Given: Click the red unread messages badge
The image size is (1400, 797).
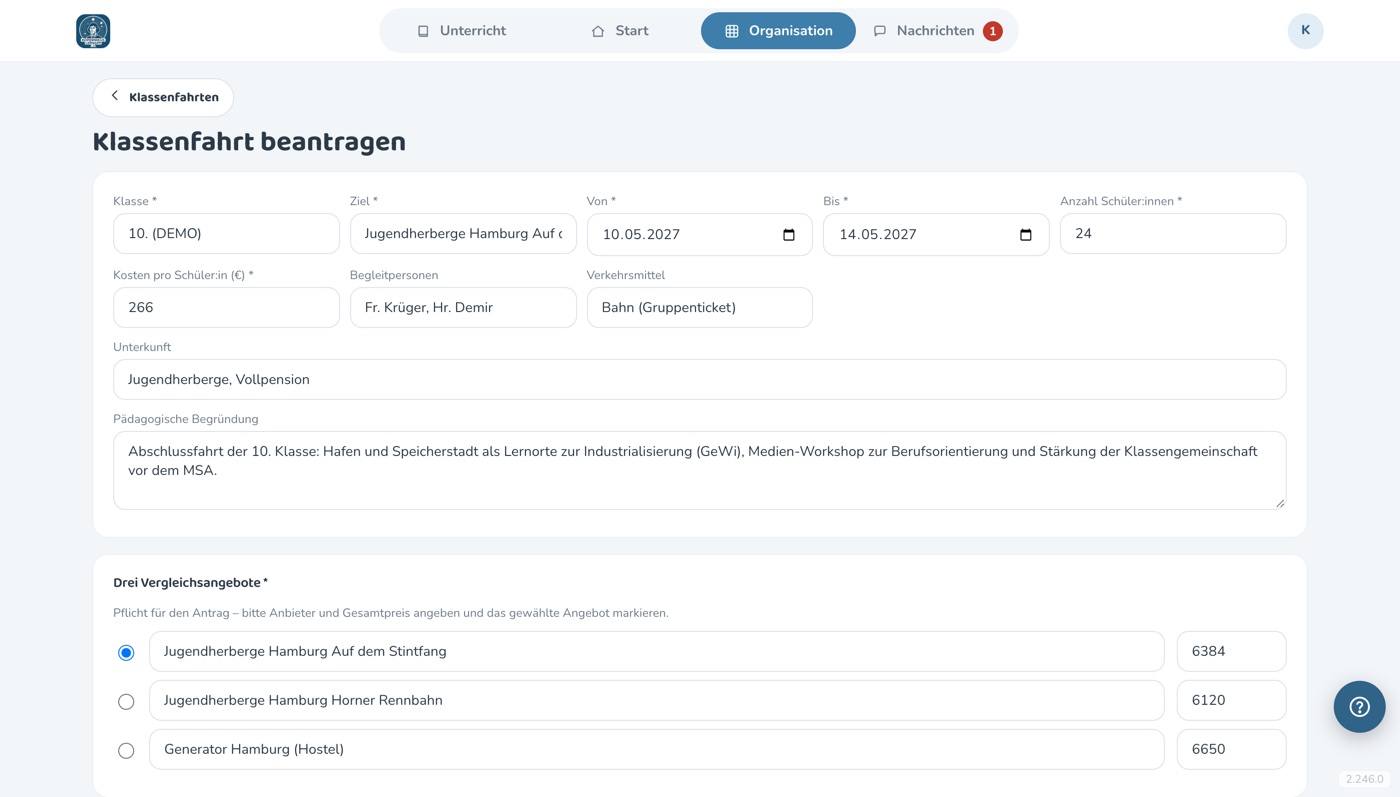Looking at the screenshot, I should (x=992, y=31).
